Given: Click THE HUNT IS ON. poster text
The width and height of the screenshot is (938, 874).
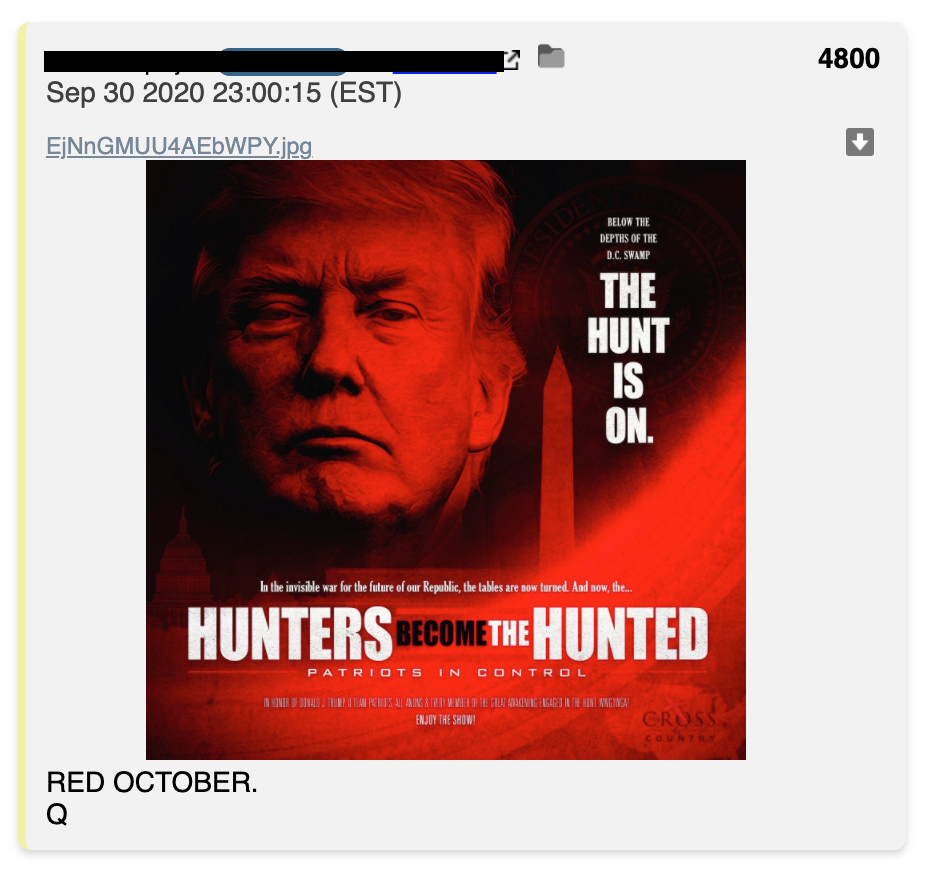Looking at the screenshot, I should (628, 358).
